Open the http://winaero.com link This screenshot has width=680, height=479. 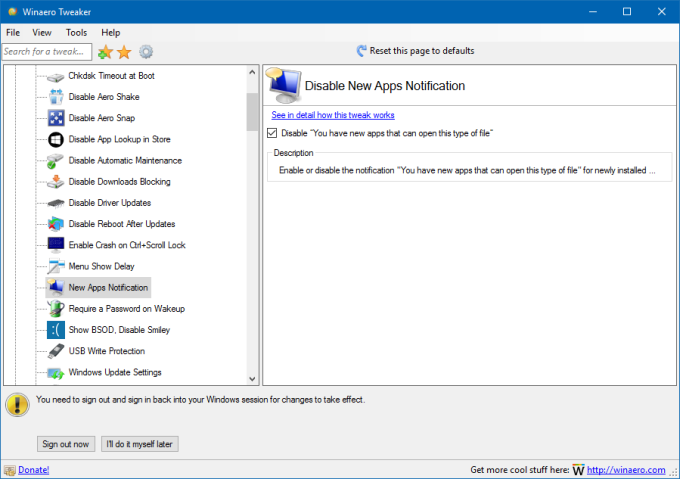(x=626, y=470)
